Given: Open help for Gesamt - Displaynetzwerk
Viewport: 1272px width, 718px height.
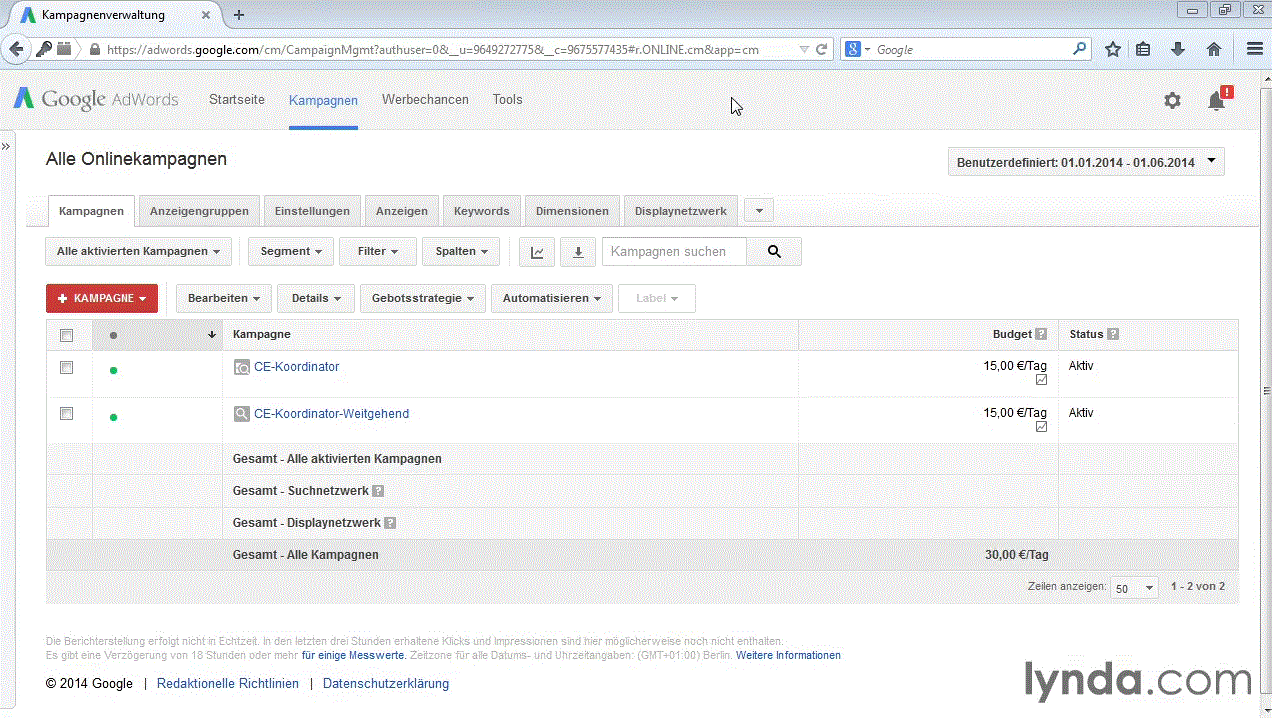Looking at the screenshot, I should 390,523.
